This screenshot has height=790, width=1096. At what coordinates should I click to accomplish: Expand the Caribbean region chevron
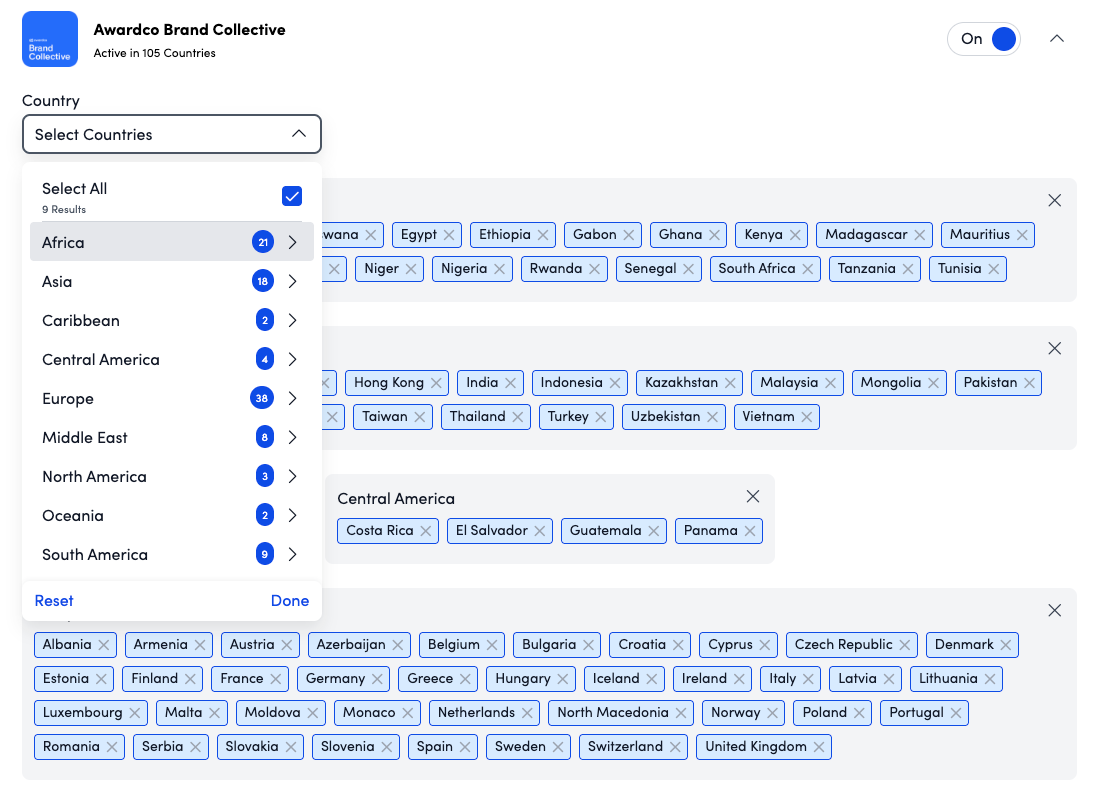point(293,320)
